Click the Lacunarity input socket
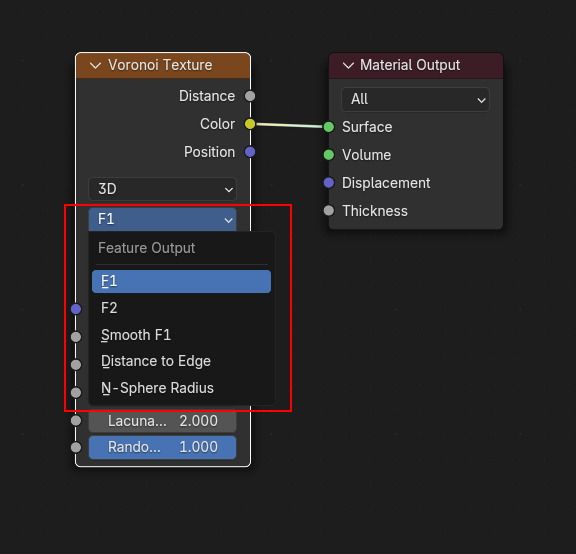Viewport: 576px width, 554px height. (76, 421)
